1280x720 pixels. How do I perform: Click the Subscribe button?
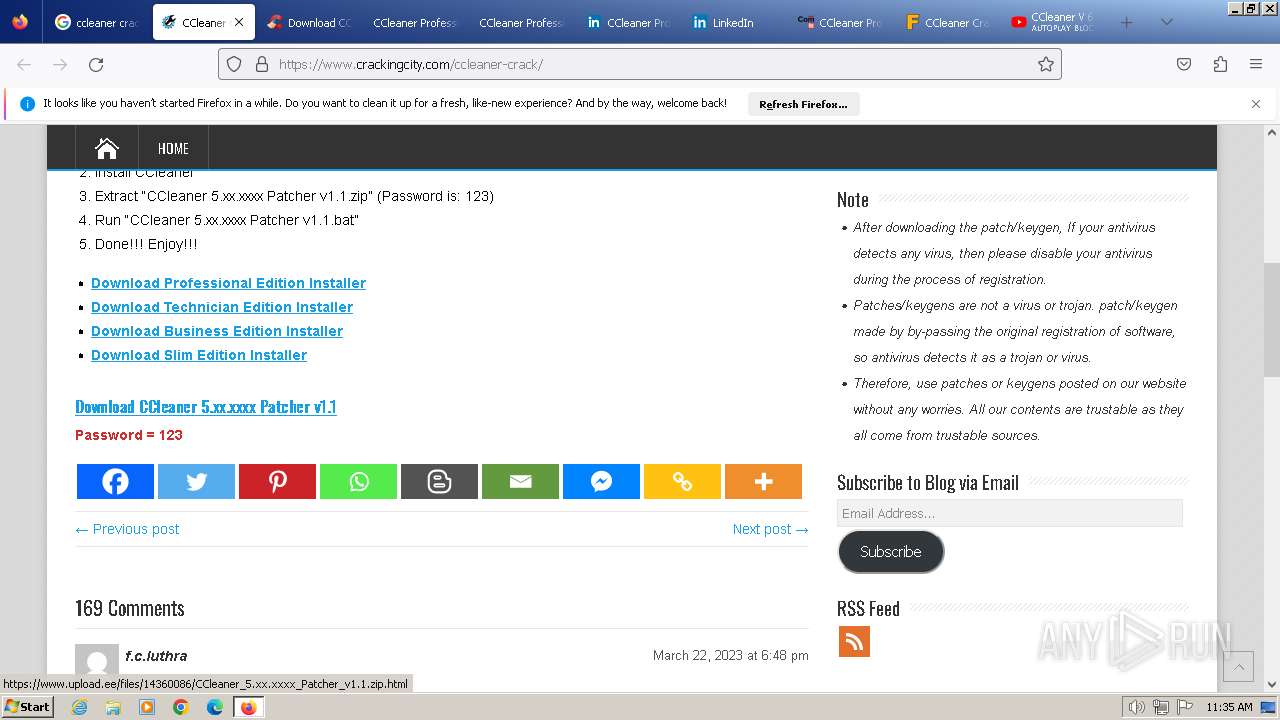point(891,552)
